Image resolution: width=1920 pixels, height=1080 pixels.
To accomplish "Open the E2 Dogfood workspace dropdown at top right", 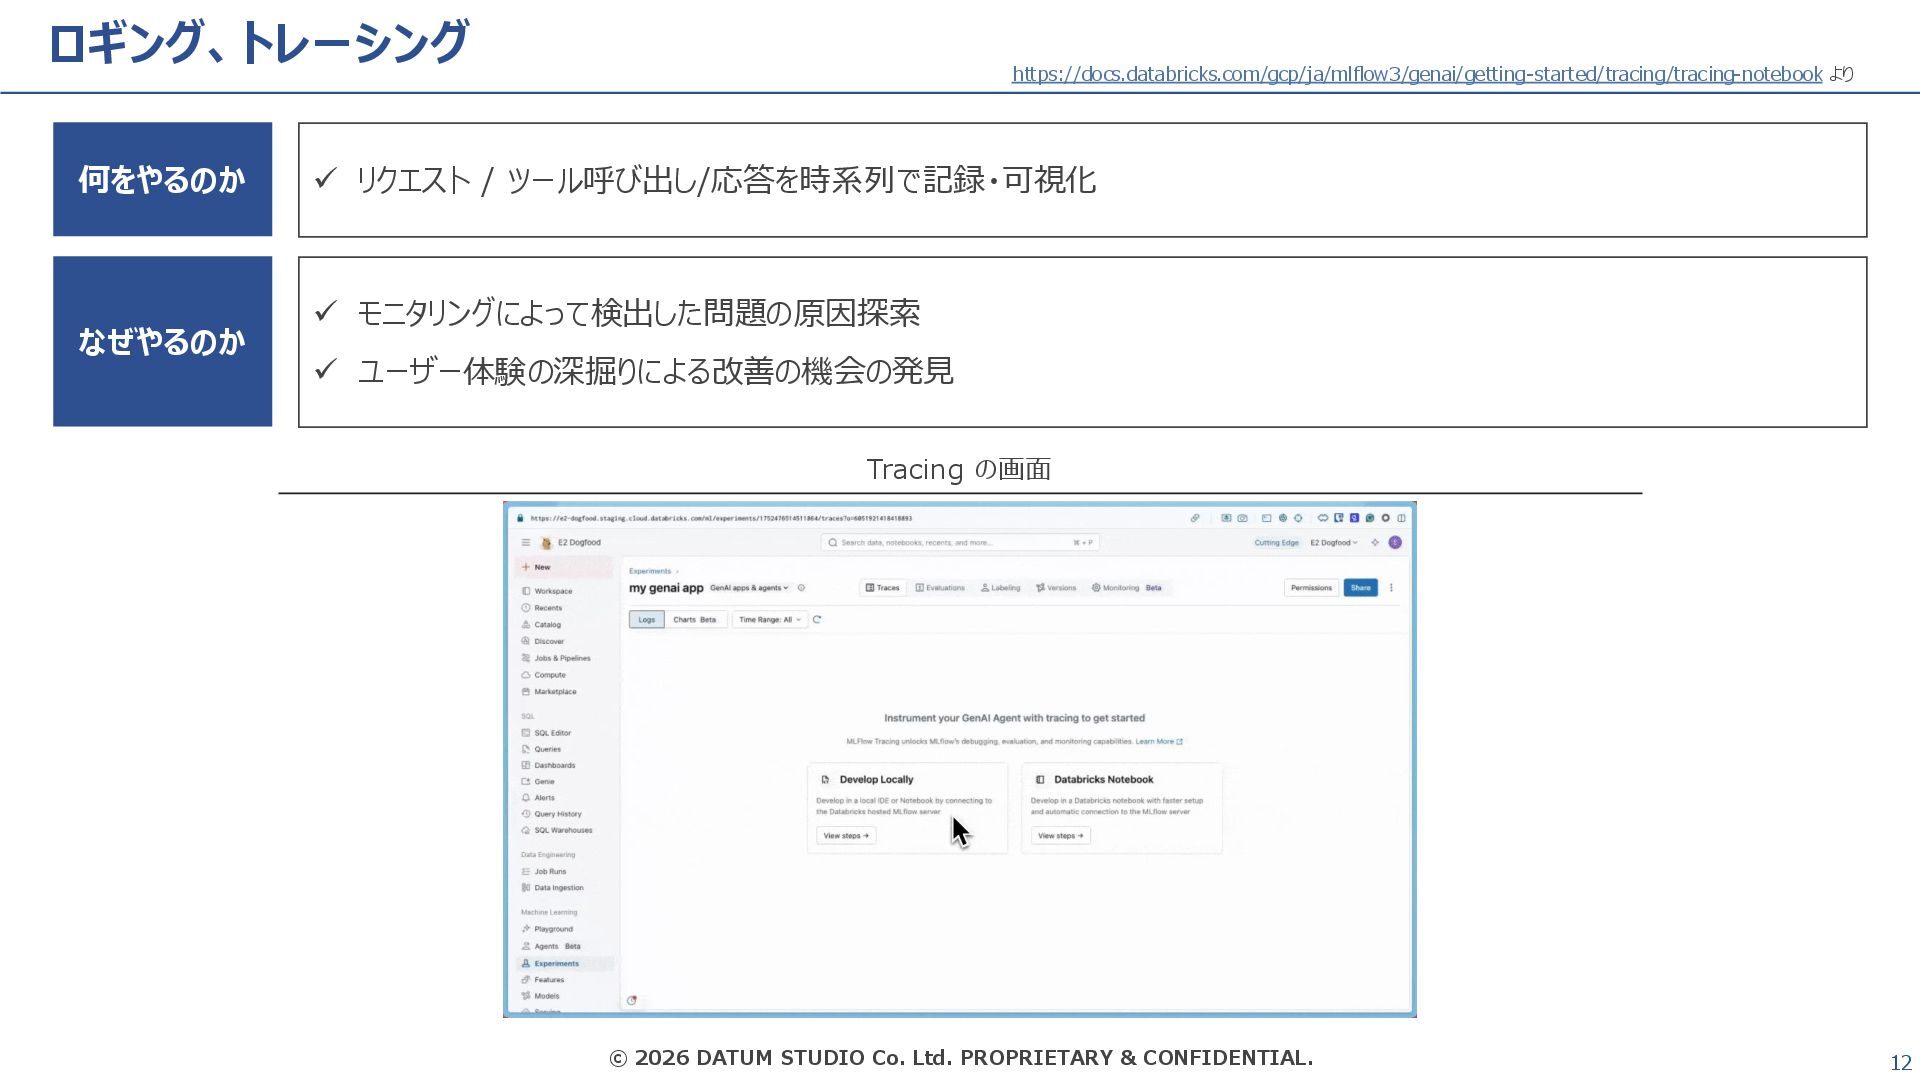I will click(1334, 543).
